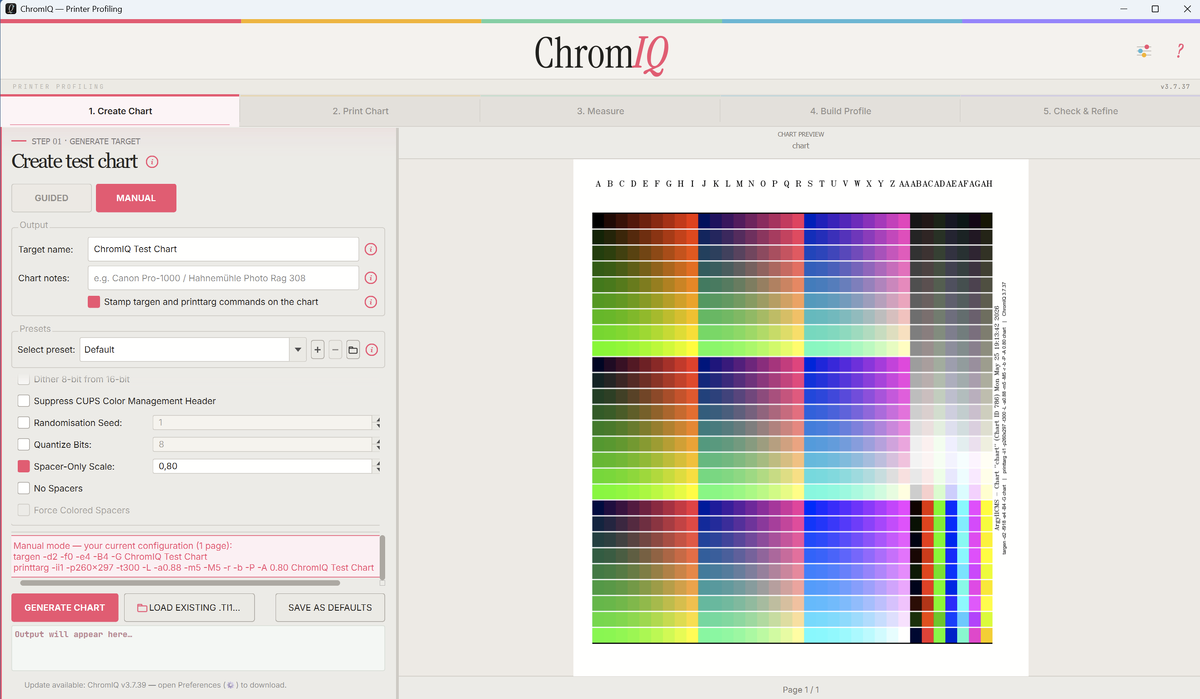Click the Output will appear here text area
Image resolution: width=1200 pixels, height=699 pixels.
coord(198,648)
